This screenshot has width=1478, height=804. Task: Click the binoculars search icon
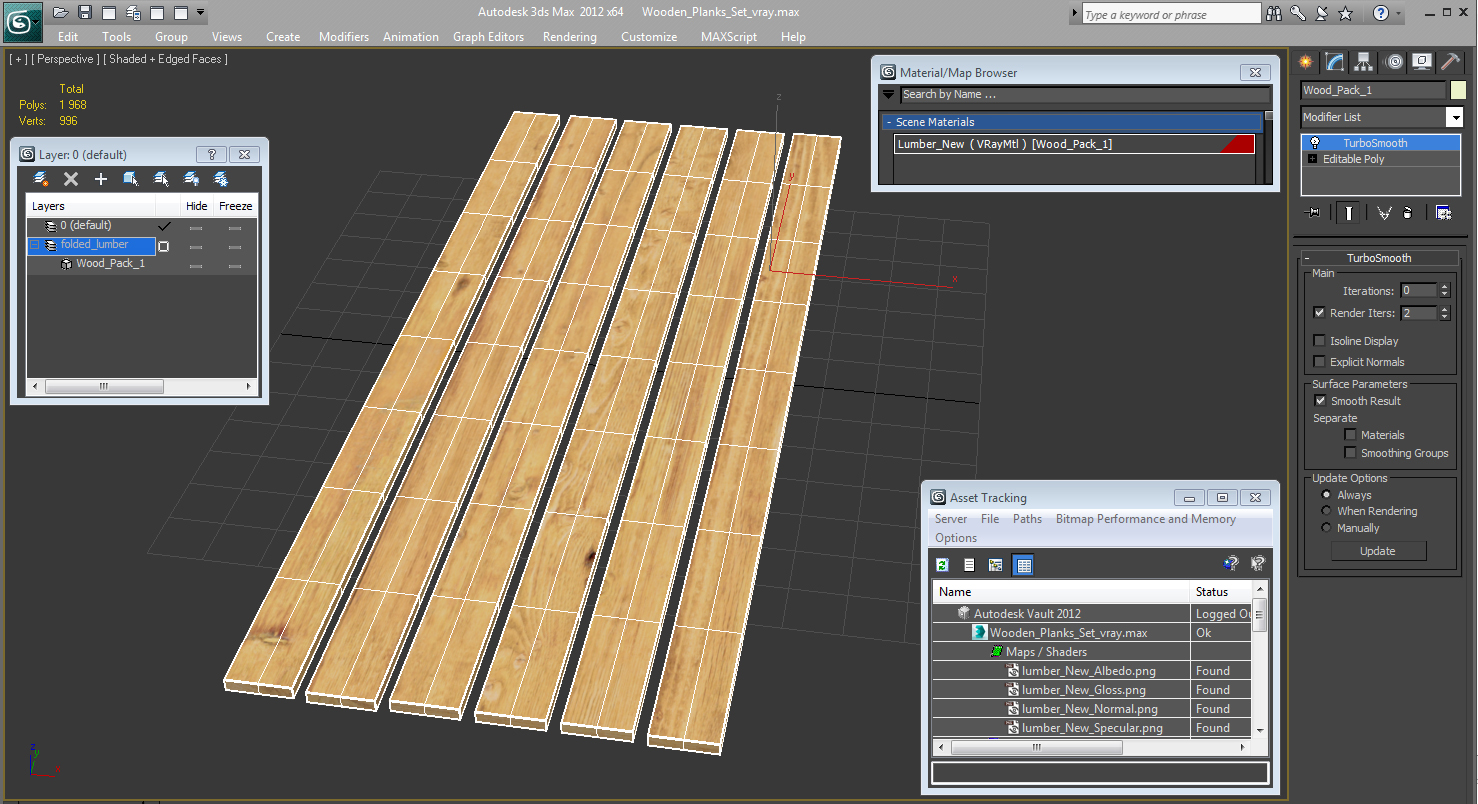1274,14
